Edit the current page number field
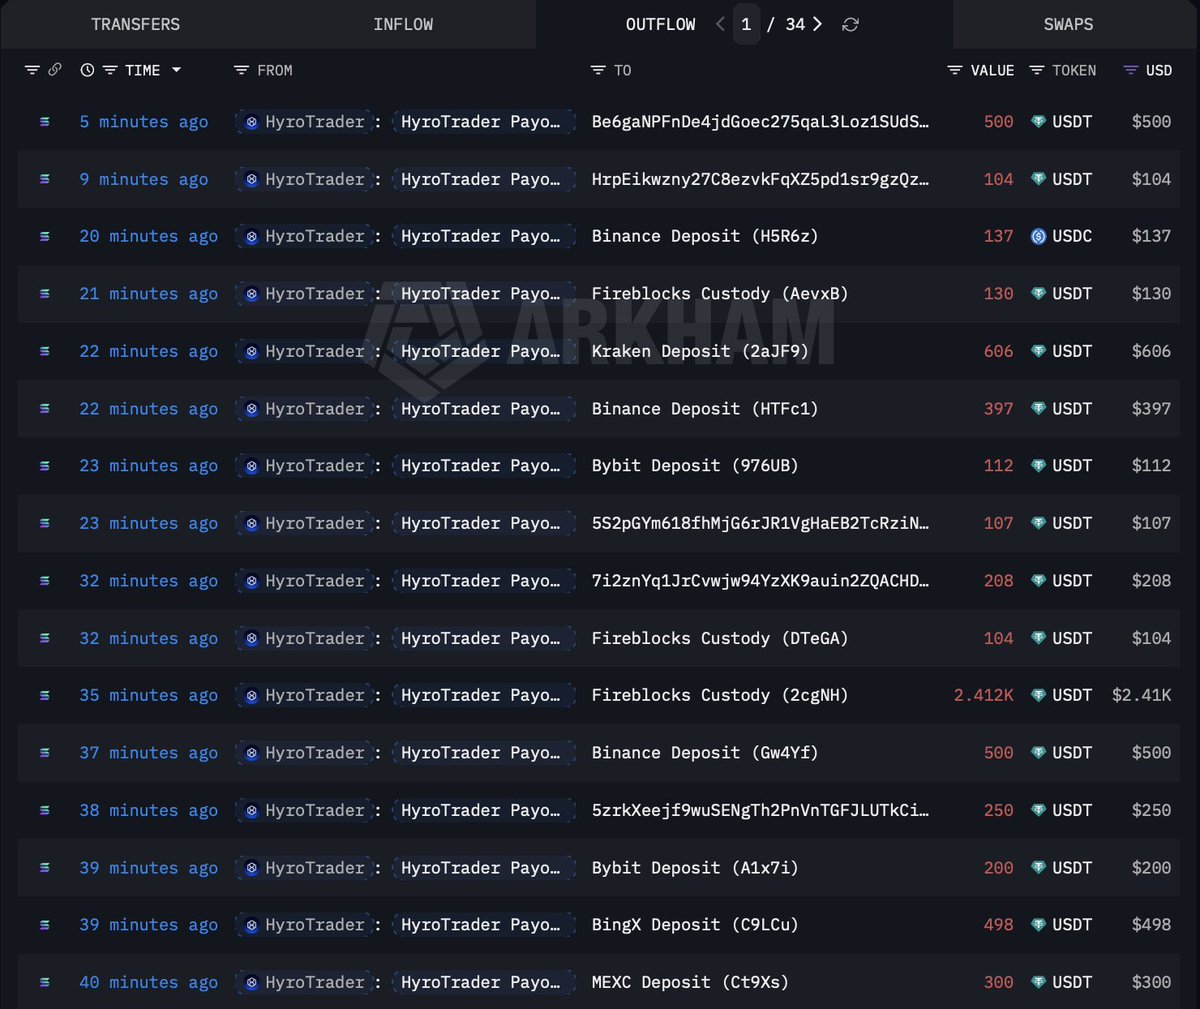 tap(746, 24)
